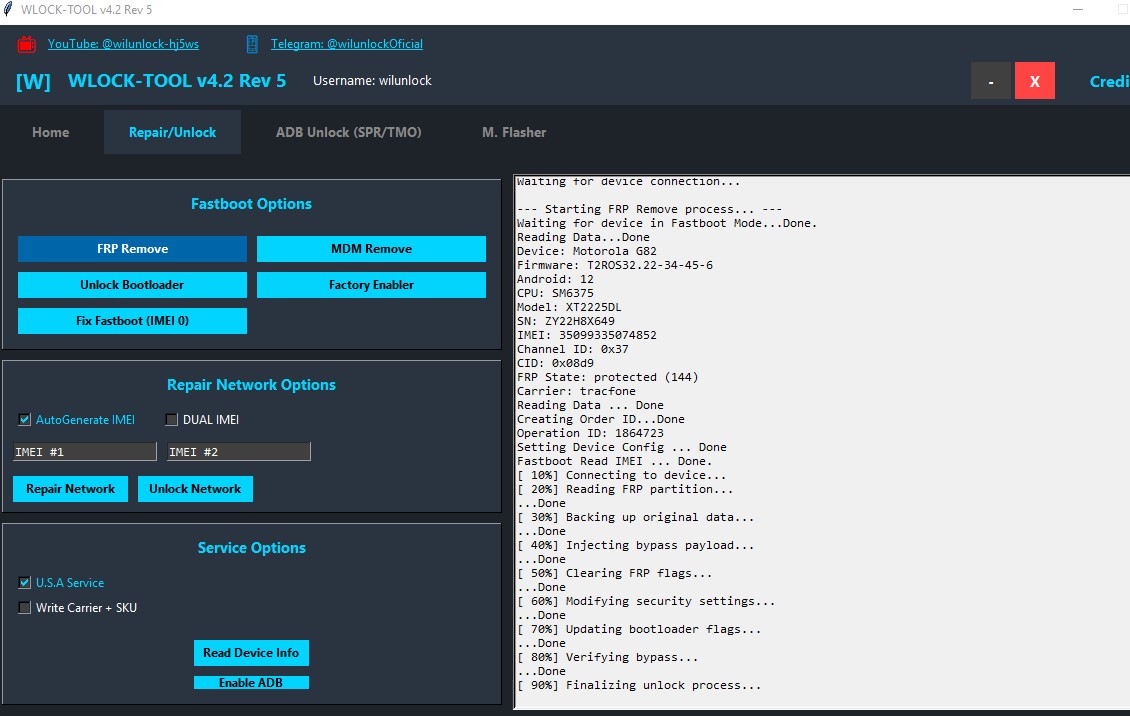Click log line IMEI: 35099335074852
Viewport: 1130px width, 716px height.
point(587,335)
